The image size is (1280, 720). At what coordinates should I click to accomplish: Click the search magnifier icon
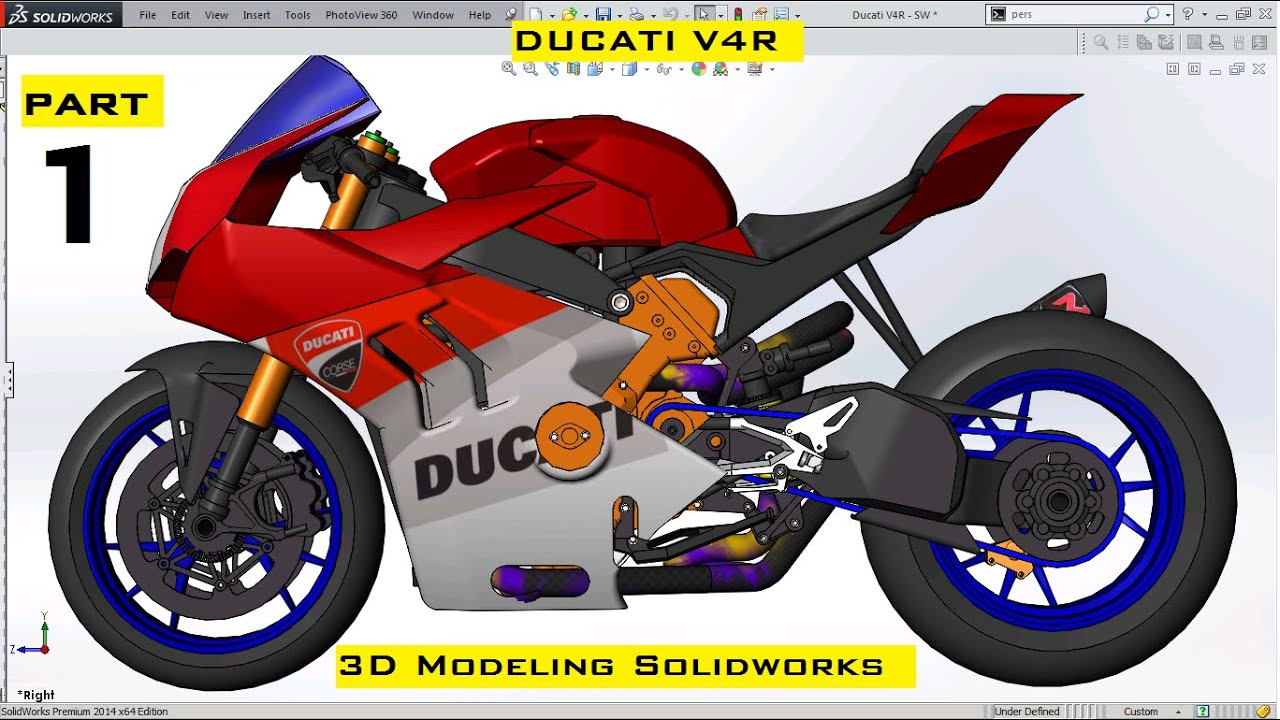1152,14
